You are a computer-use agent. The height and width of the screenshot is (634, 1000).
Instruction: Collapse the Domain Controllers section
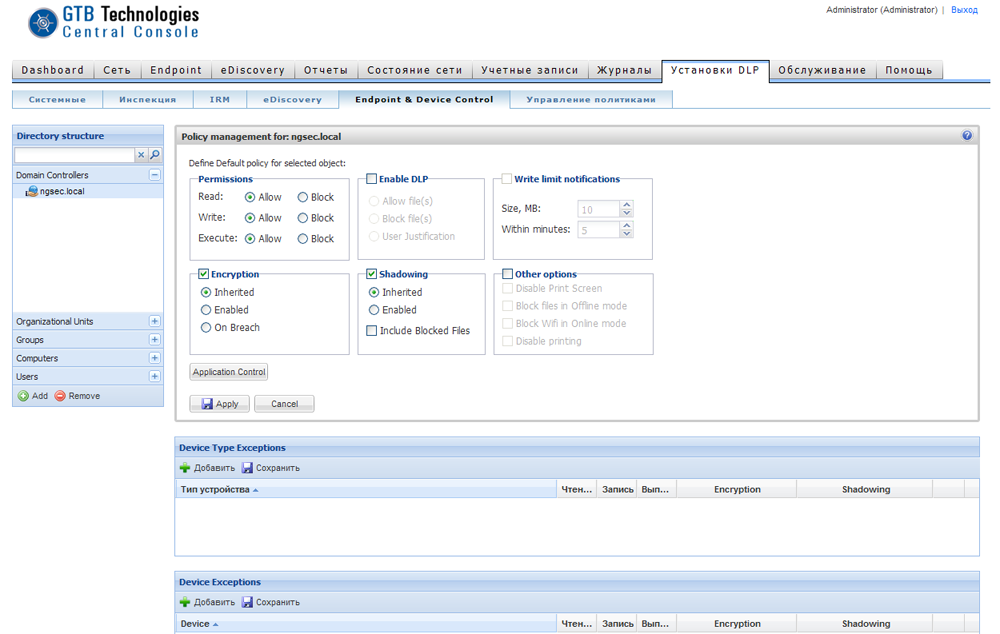(154, 175)
